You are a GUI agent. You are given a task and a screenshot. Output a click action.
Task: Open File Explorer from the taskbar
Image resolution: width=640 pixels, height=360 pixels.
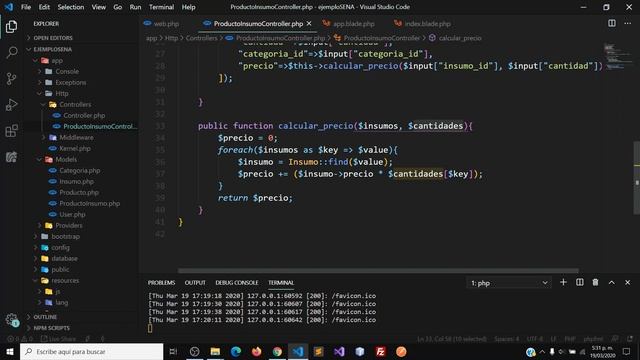(215, 351)
